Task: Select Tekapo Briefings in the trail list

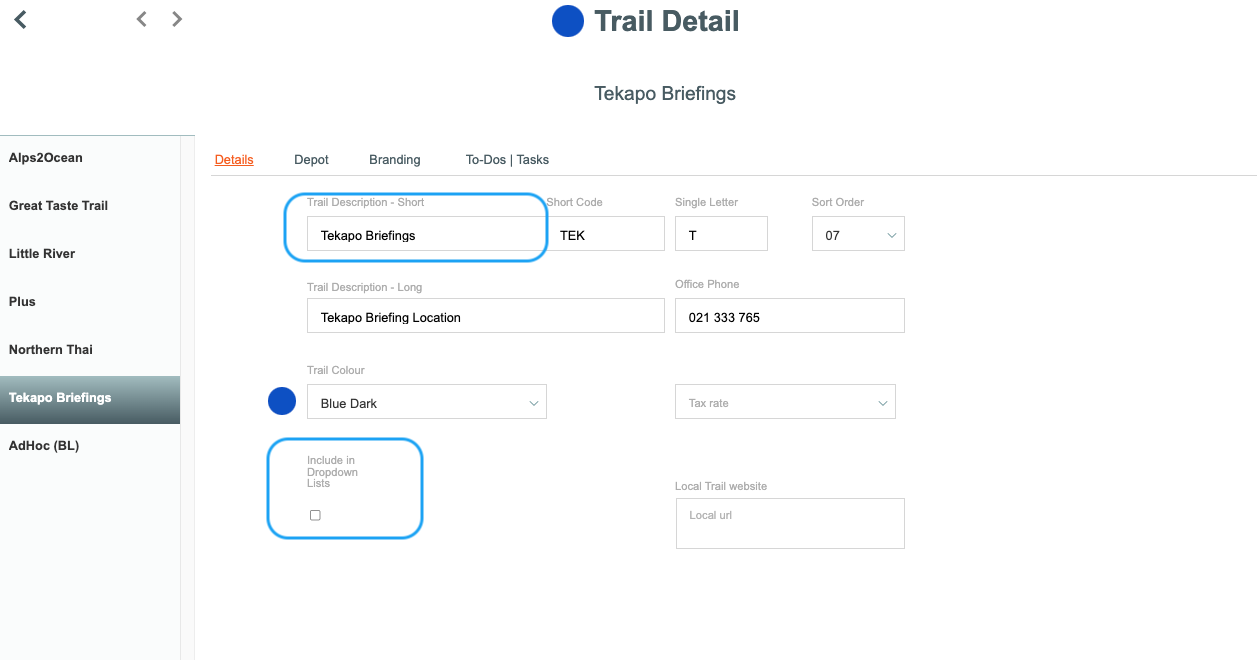Action: point(90,399)
